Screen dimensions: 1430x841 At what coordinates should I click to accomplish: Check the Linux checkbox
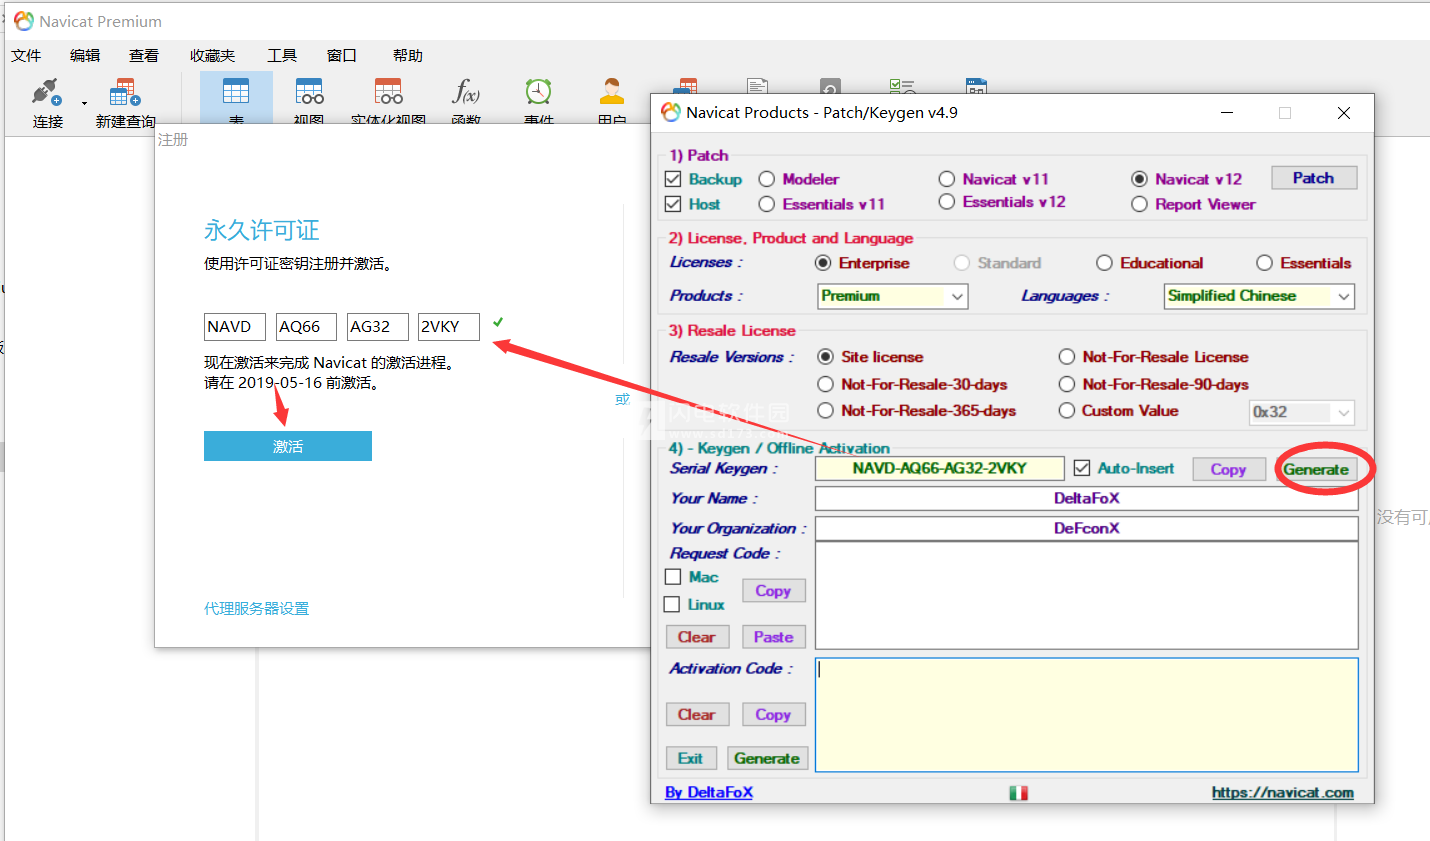pyautogui.click(x=672, y=604)
